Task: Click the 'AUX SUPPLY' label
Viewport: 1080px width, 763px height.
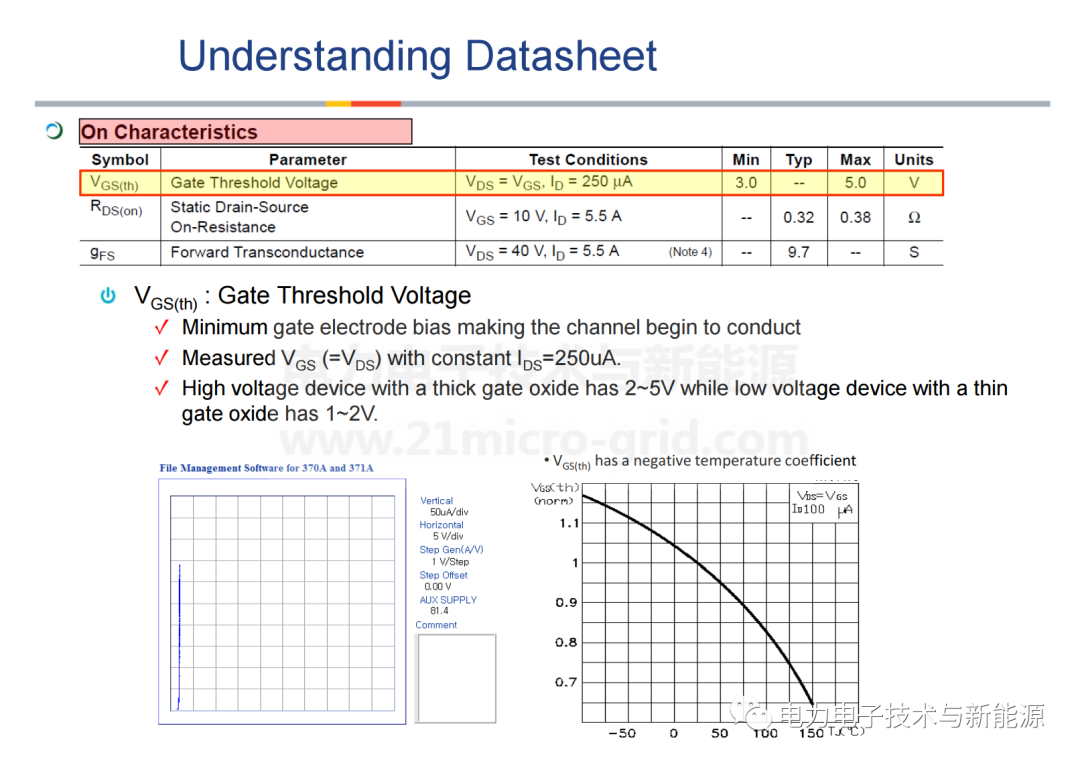Action: (x=448, y=600)
